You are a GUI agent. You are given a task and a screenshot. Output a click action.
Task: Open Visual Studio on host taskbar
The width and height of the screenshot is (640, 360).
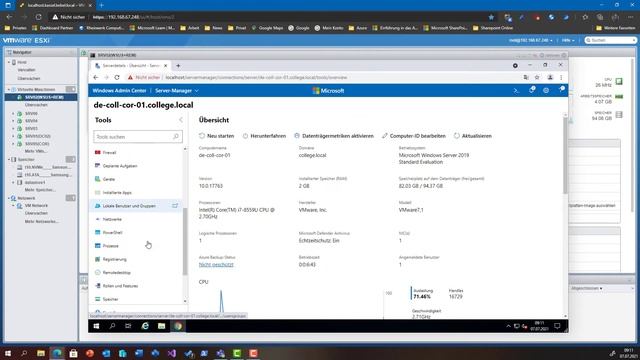172,353
